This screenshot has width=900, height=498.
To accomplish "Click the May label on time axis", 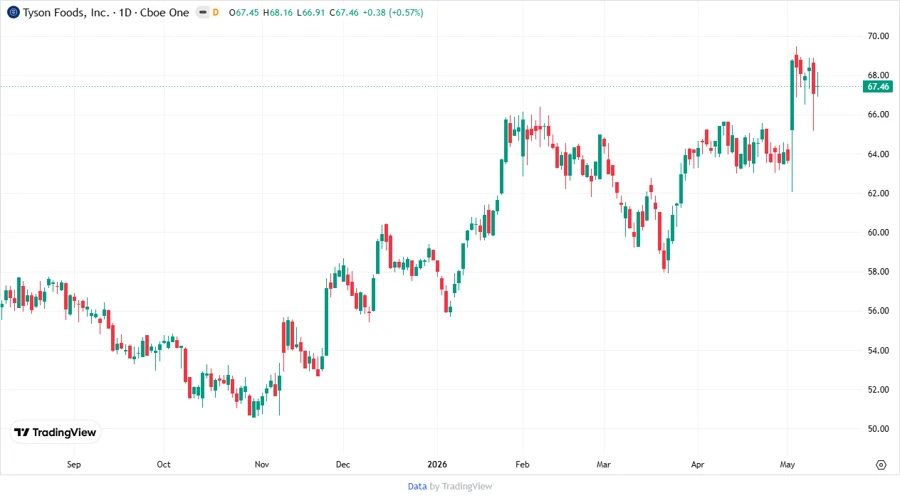I will coord(788,464).
